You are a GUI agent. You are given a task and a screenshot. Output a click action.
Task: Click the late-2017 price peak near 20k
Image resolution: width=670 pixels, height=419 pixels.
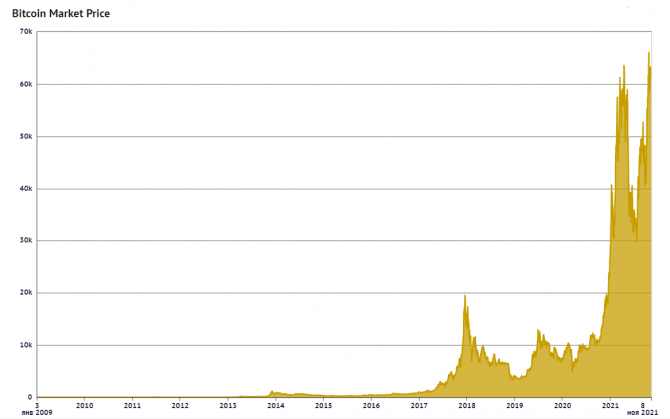coord(465,296)
